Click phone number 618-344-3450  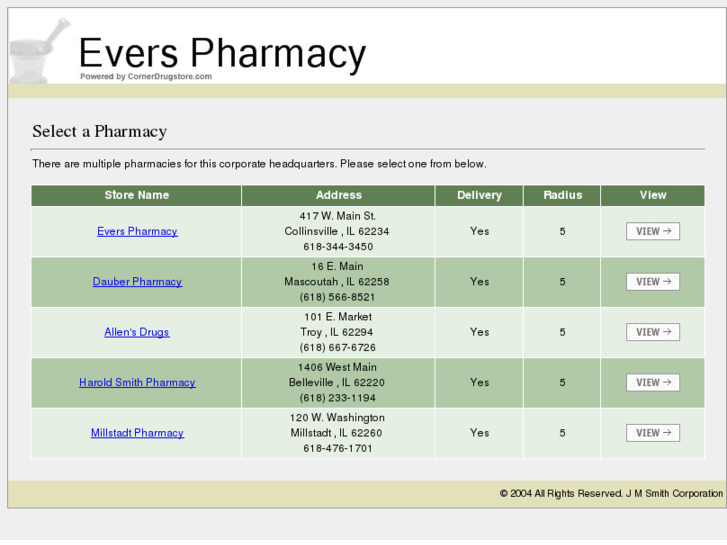[338, 247]
